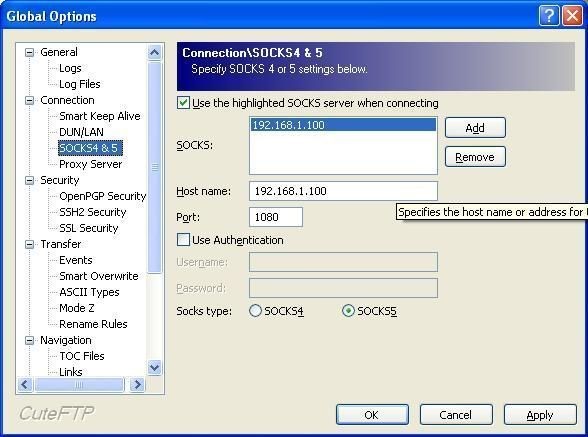588x437 pixels.
Task: Click the horizontal scroll right arrow
Action: [x=137, y=384]
